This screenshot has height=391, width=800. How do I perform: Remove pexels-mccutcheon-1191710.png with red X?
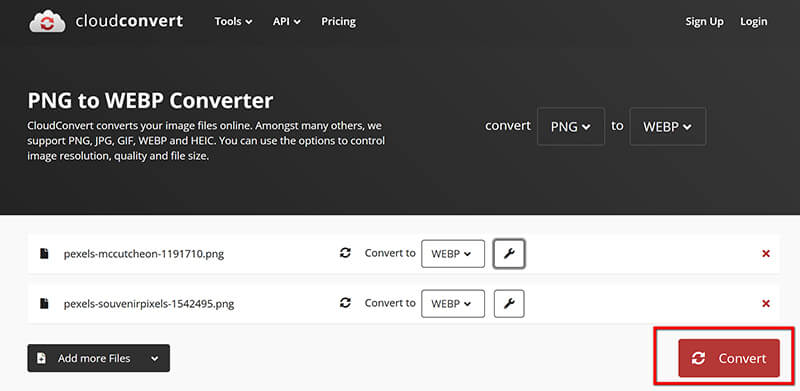[766, 254]
